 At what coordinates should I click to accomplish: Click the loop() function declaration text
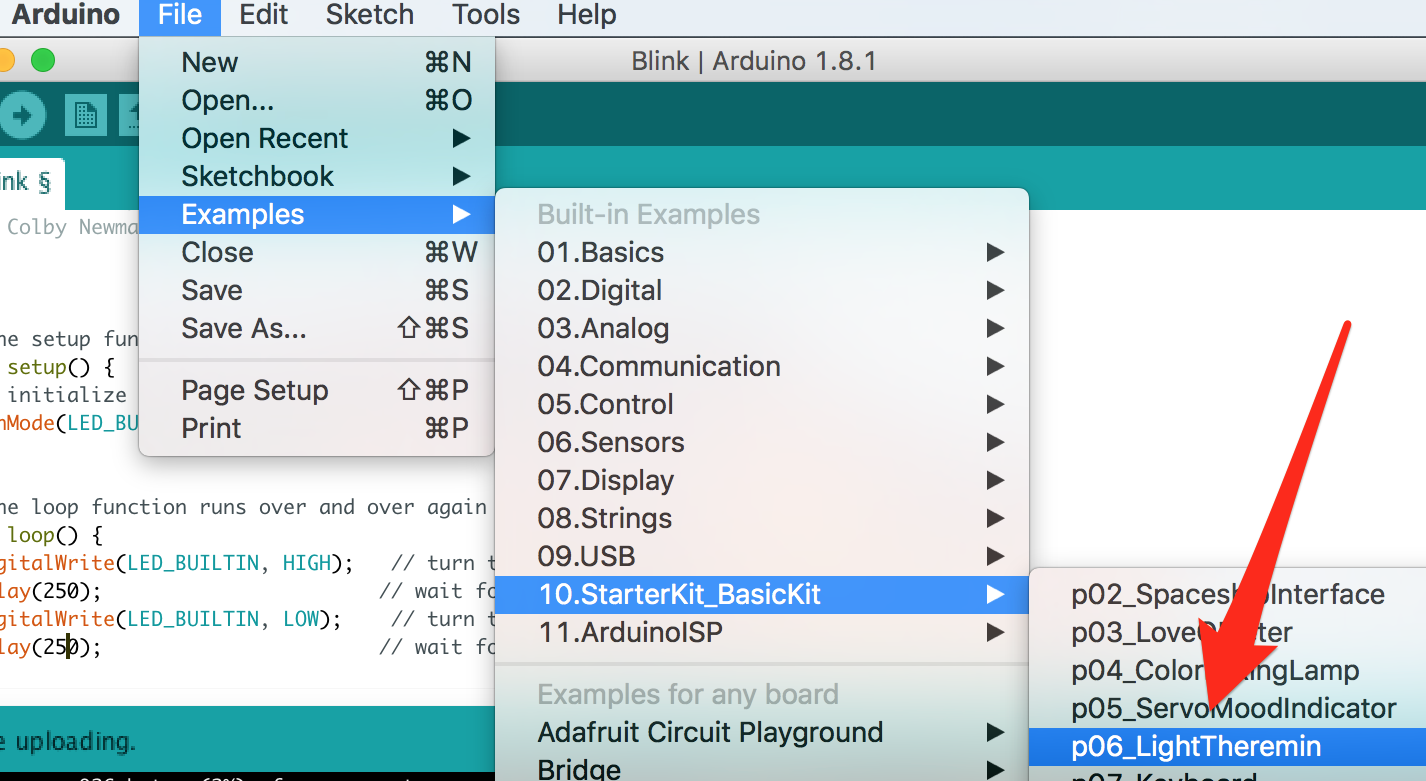pos(55,535)
